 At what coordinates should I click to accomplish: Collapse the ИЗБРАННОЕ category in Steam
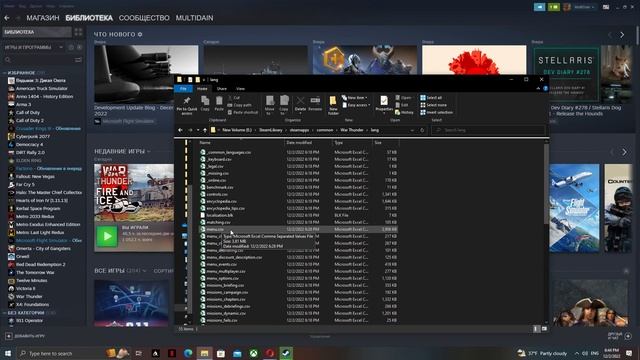coord(4,73)
